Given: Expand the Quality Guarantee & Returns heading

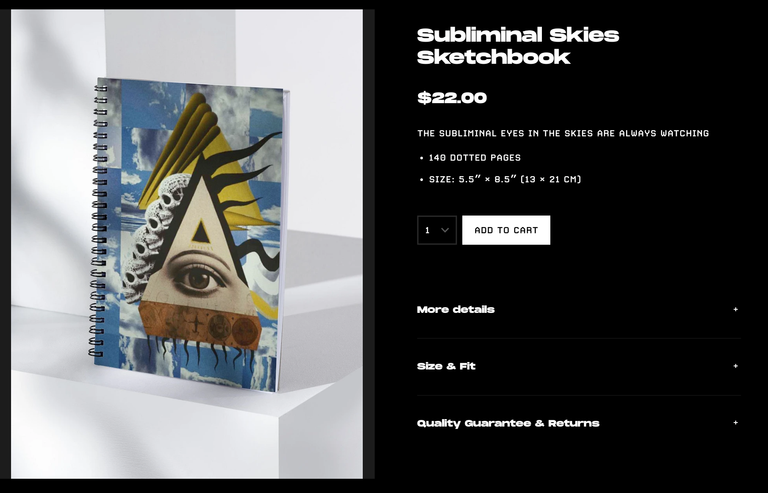Looking at the screenshot, I should coord(508,423).
